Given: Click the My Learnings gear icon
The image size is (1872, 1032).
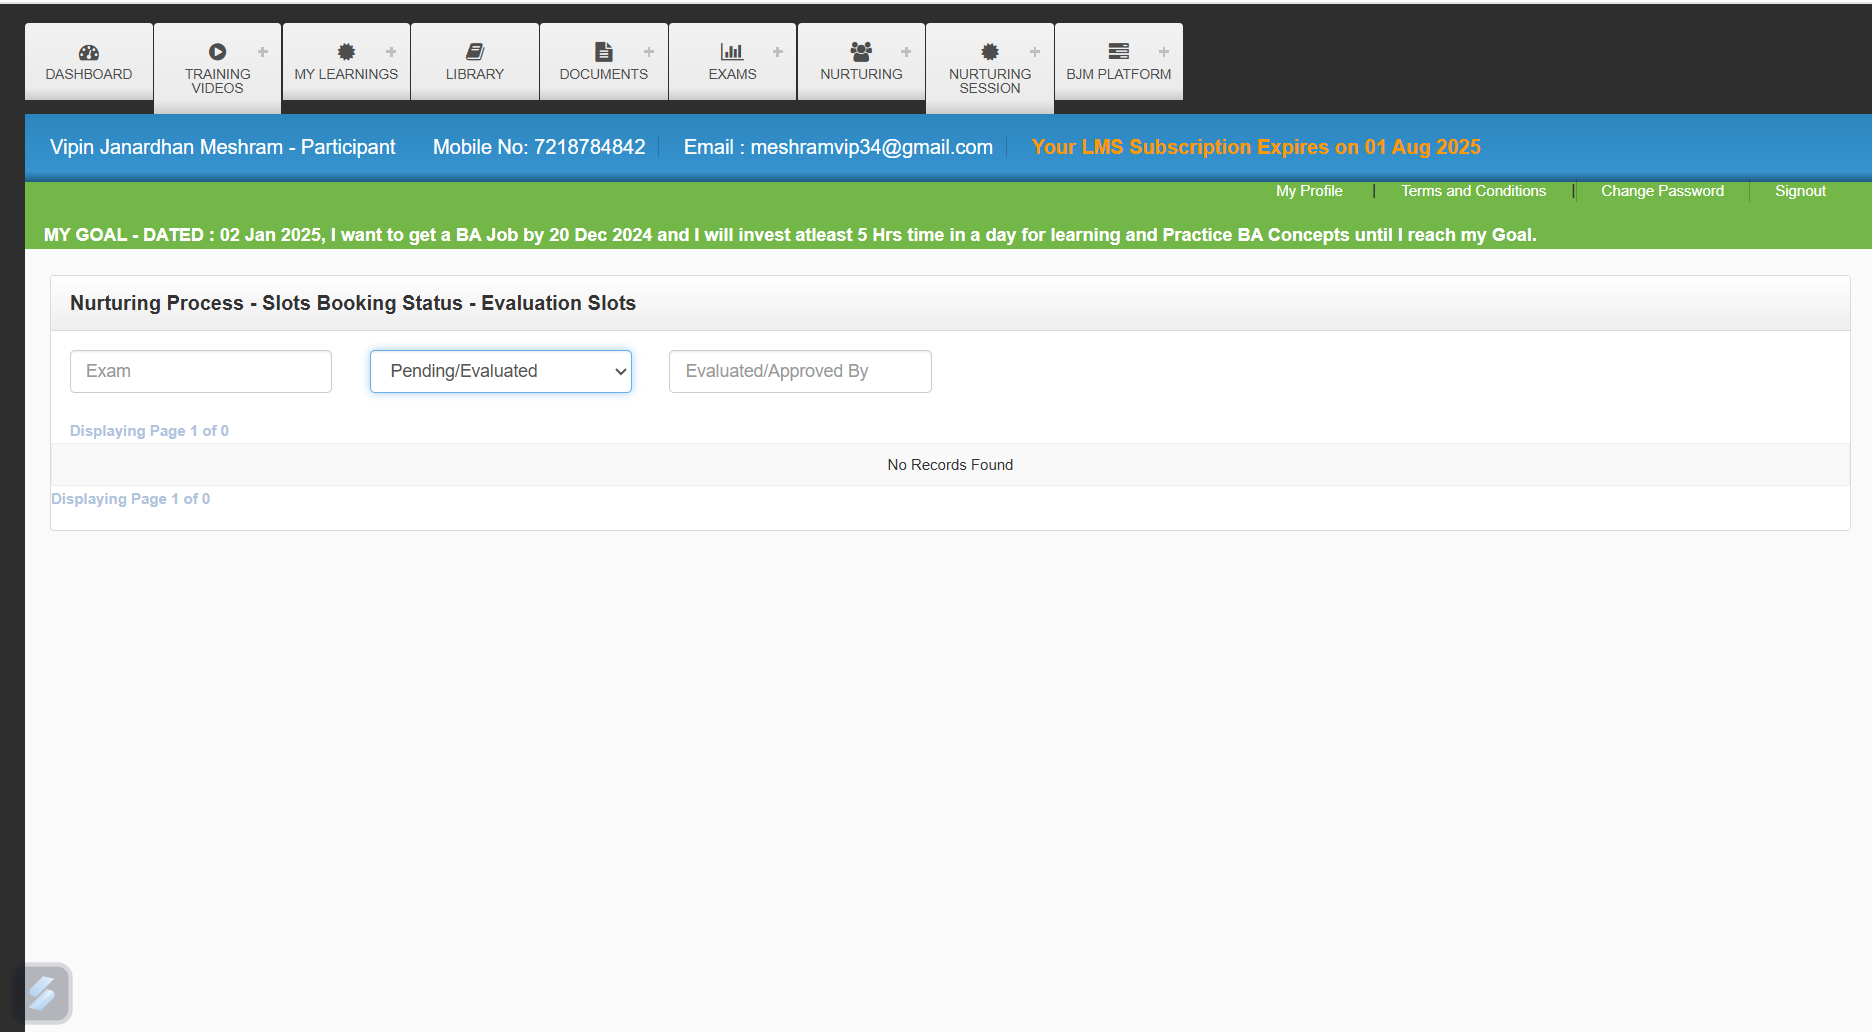Looking at the screenshot, I should click(346, 52).
